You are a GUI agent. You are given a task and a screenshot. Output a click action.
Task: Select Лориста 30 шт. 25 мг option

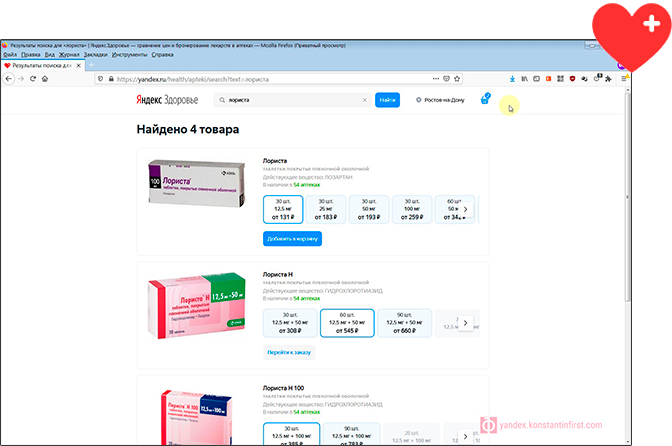pyautogui.click(x=326, y=209)
